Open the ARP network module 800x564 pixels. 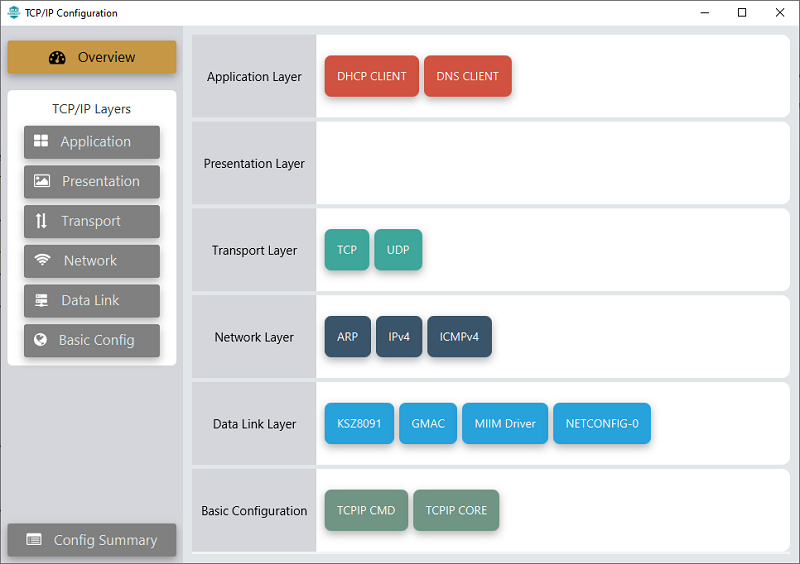(x=348, y=337)
